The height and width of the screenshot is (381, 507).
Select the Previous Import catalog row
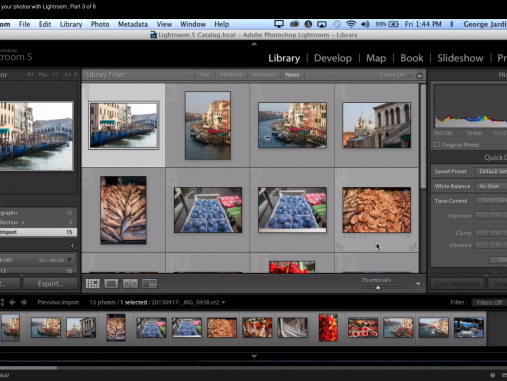[x=38, y=232]
